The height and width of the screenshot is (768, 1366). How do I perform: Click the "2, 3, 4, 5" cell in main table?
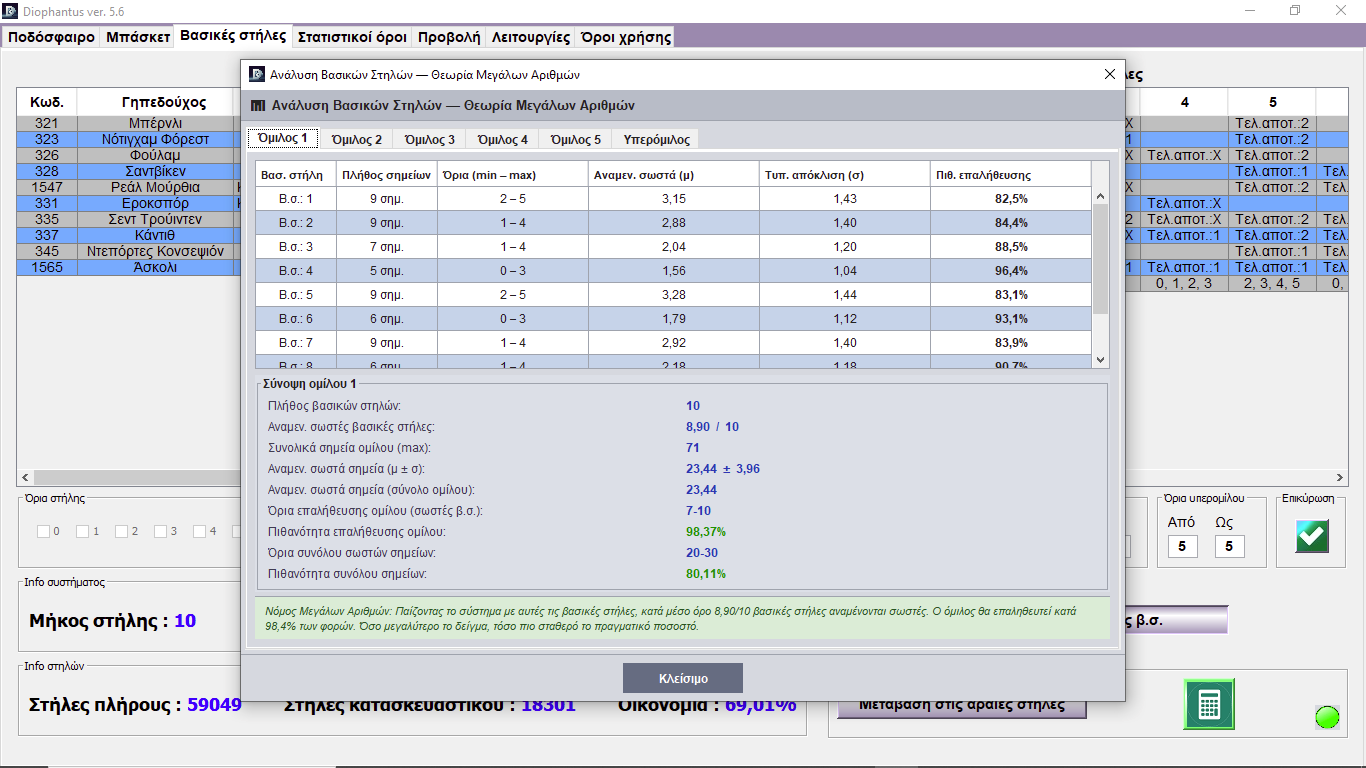pos(1272,283)
